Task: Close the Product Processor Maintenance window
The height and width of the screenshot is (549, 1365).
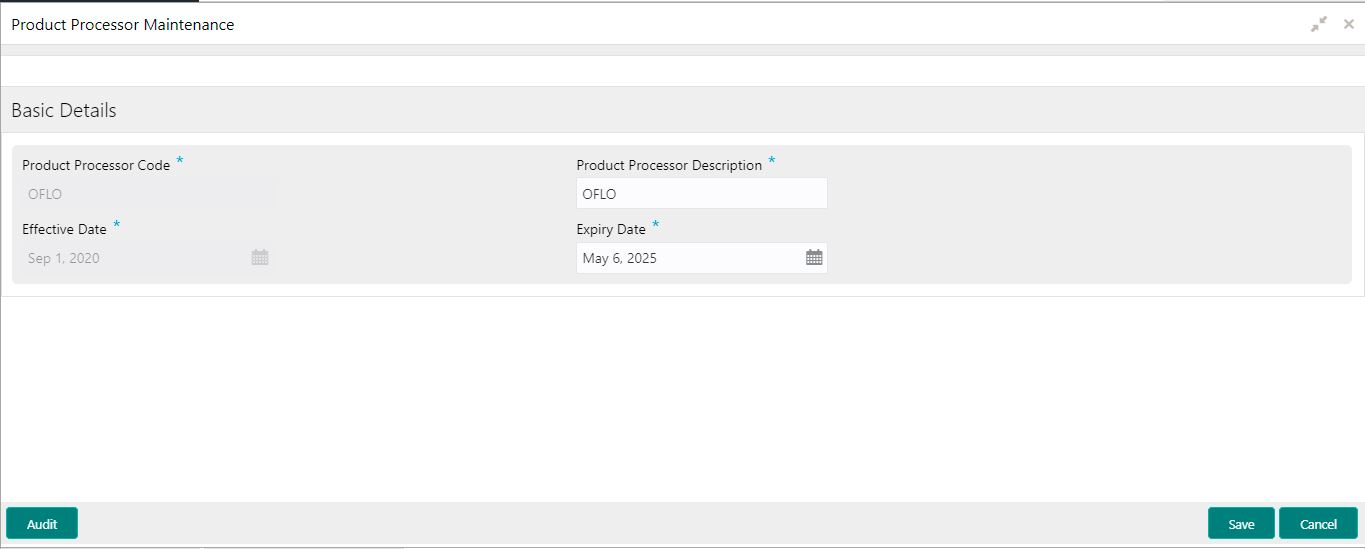Action: coord(1349,24)
